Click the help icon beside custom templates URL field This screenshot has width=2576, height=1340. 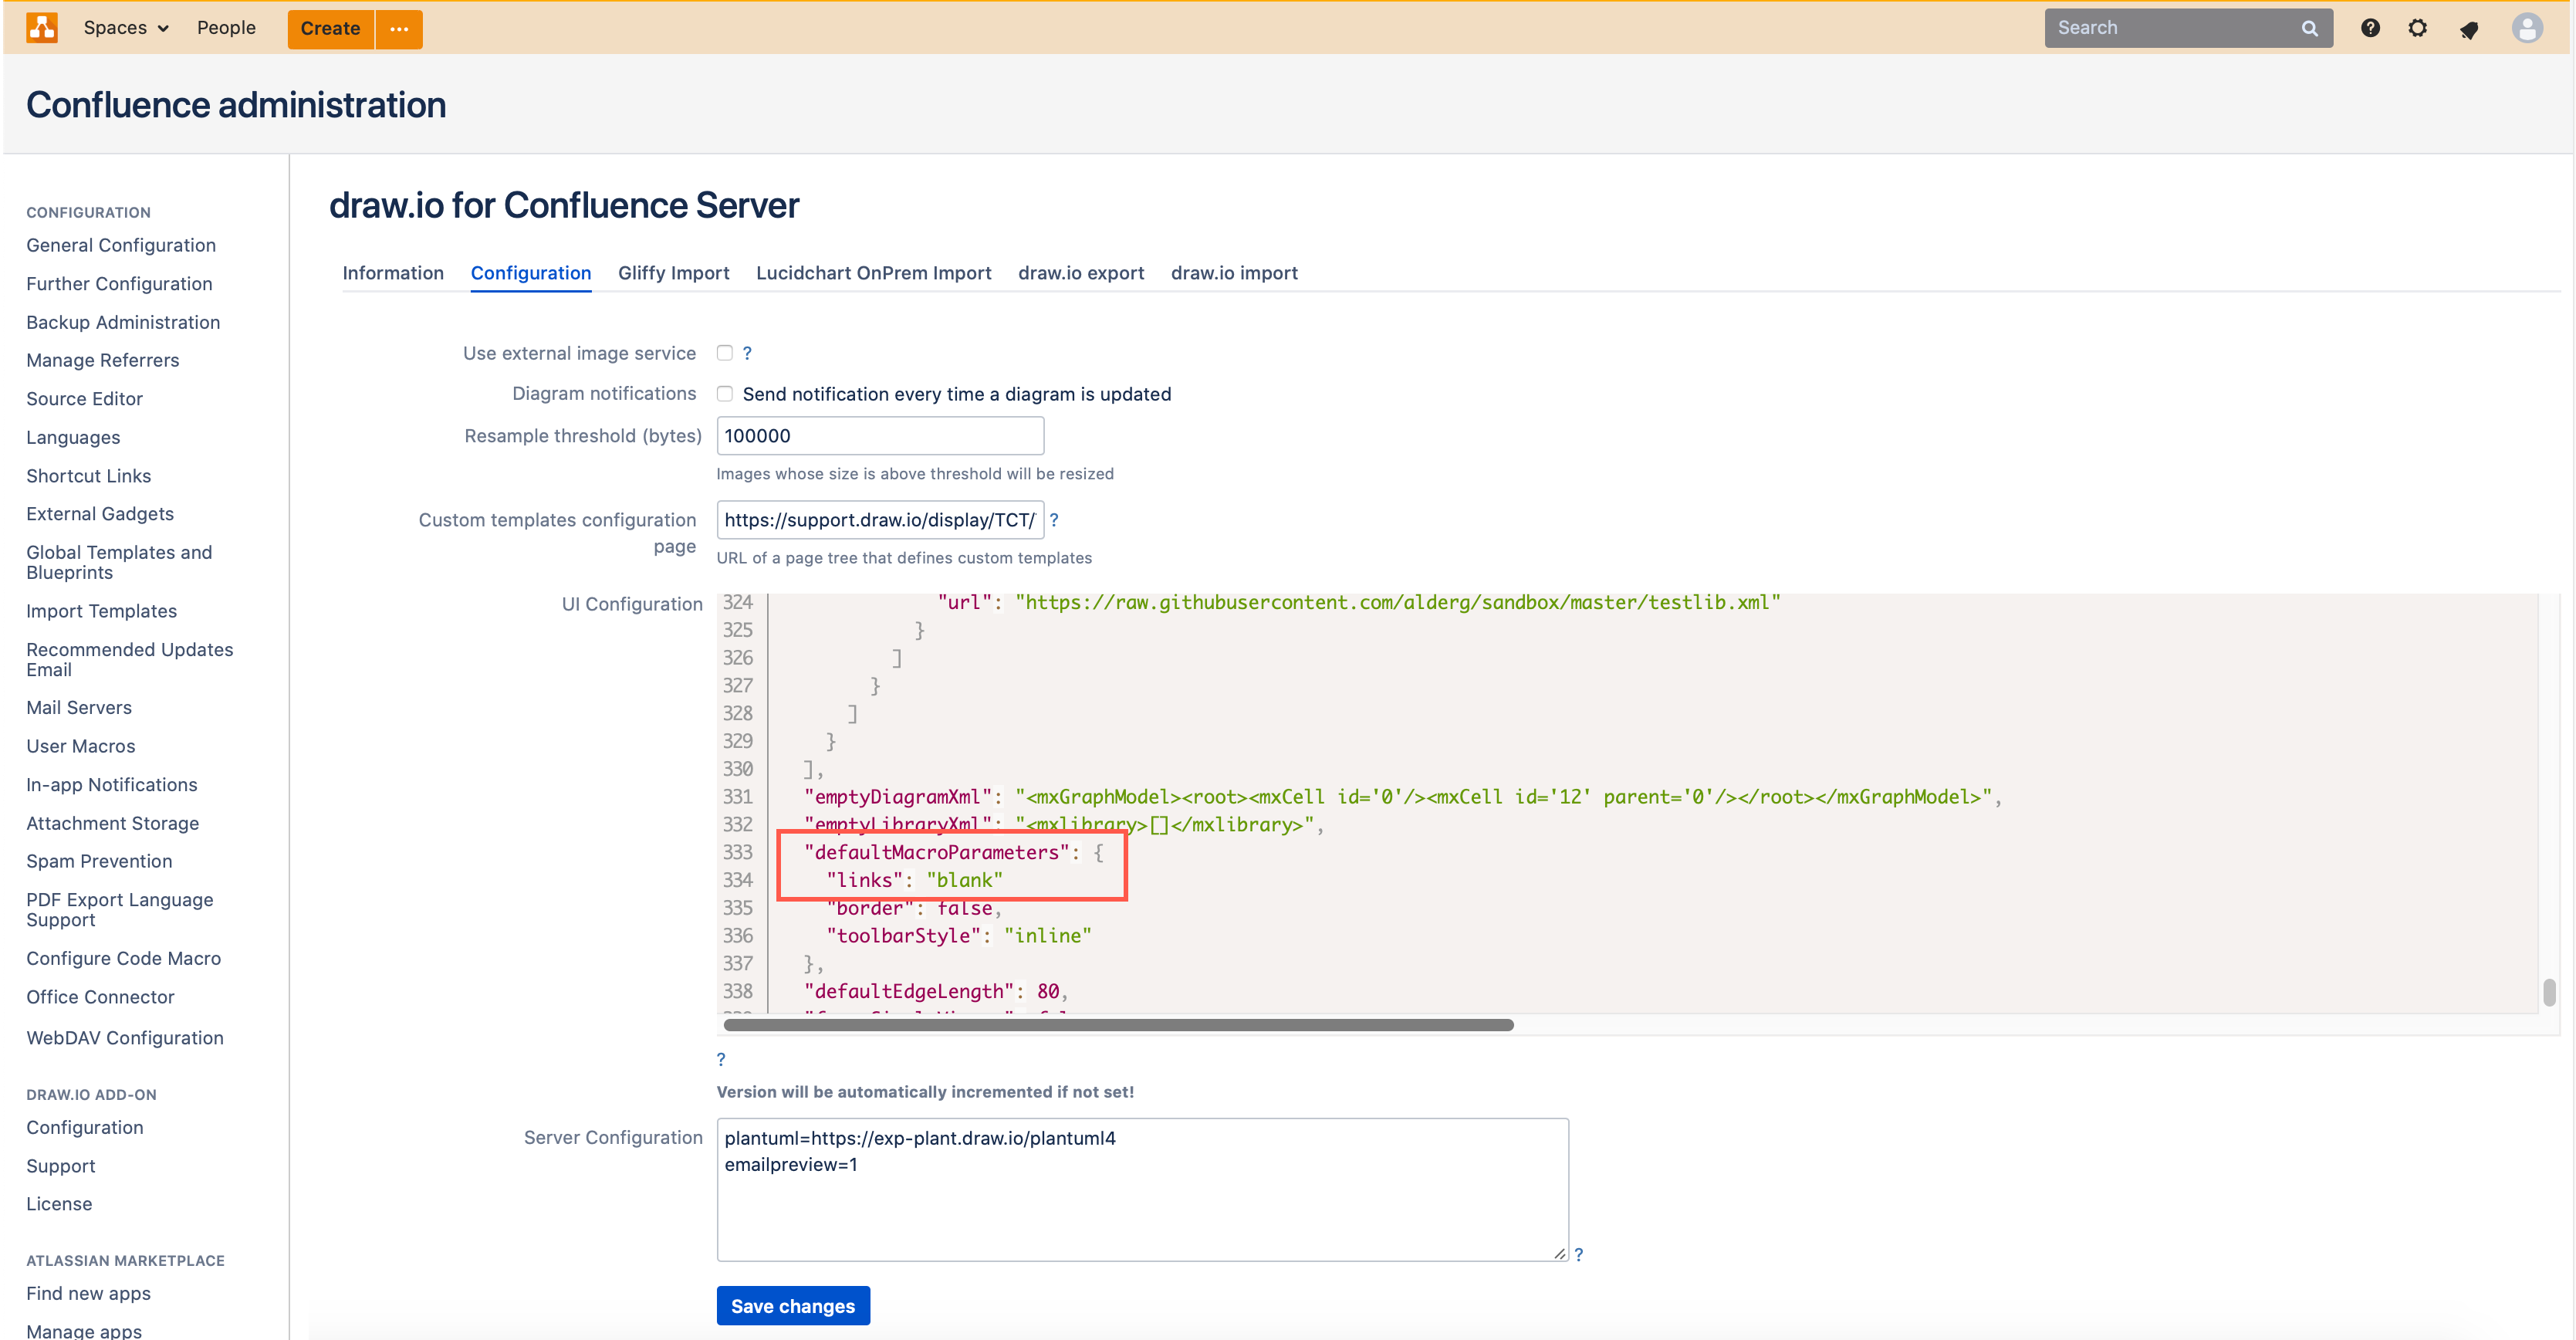1056,519
